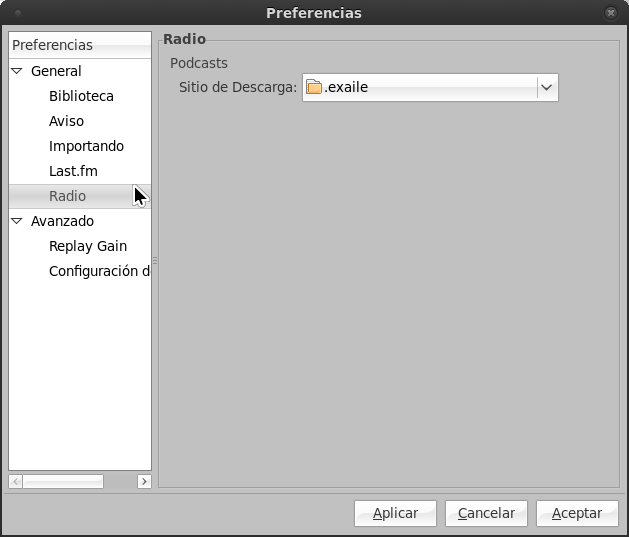Image resolution: width=629 pixels, height=537 pixels.
Task: Confirm with the Aceptar button
Action: [x=577, y=513]
